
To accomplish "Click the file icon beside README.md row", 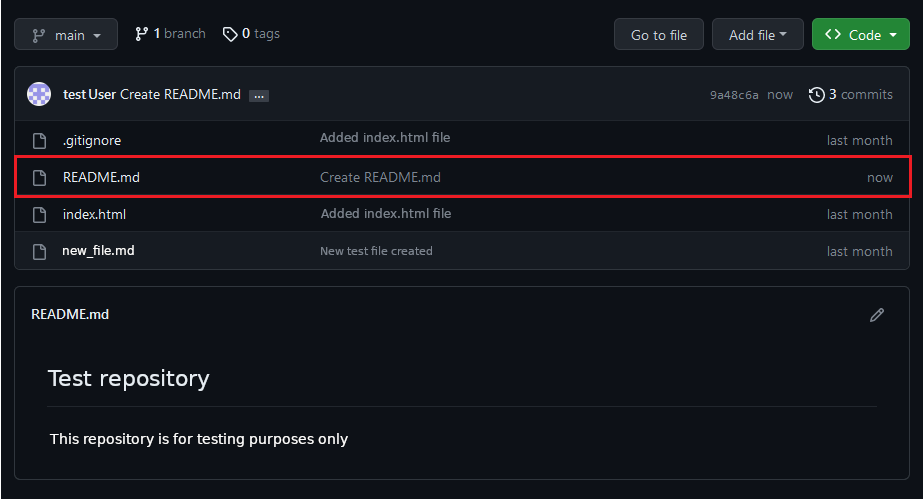I will 40,177.
